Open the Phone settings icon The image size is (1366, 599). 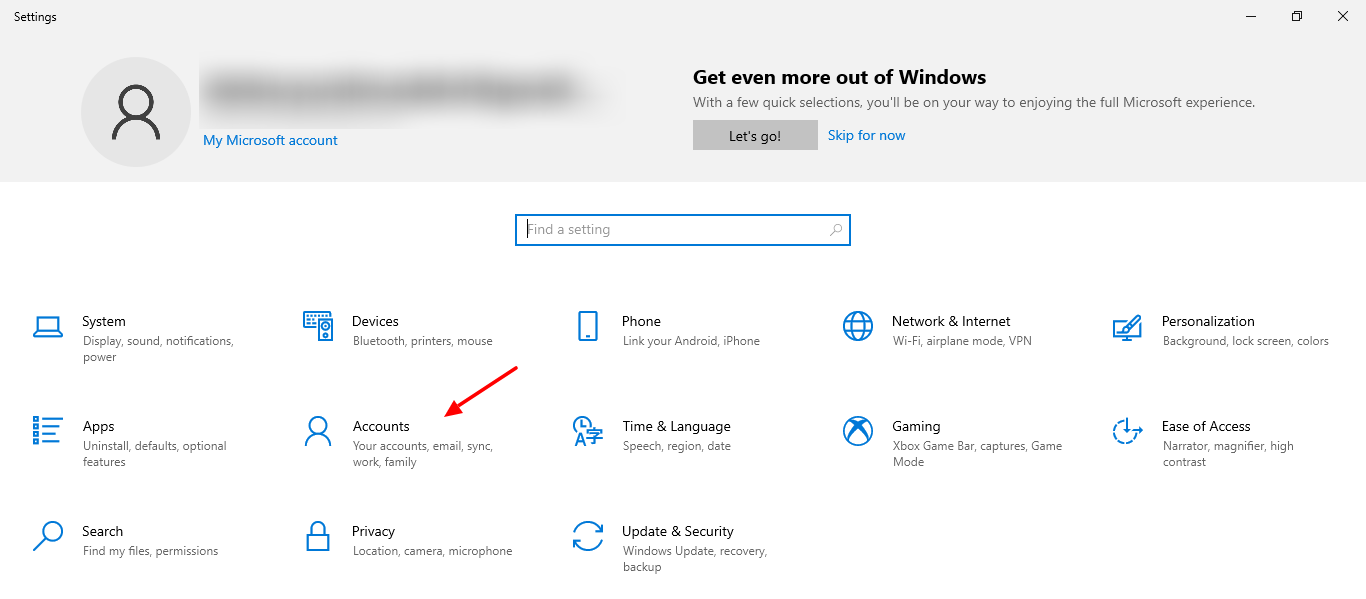click(x=588, y=326)
